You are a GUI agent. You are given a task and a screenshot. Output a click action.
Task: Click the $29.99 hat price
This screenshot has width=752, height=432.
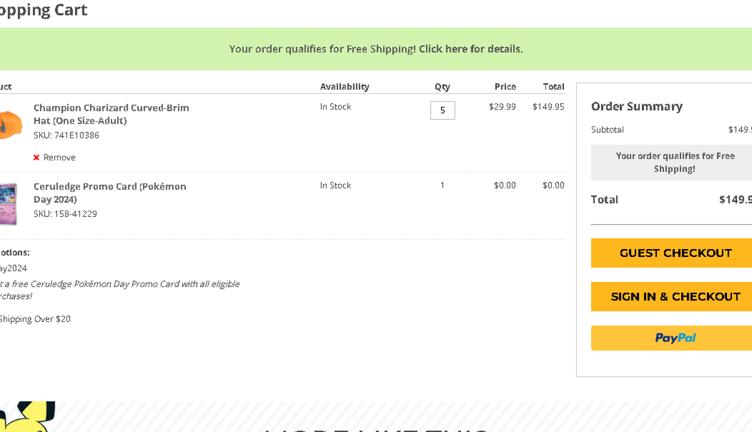(x=502, y=106)
